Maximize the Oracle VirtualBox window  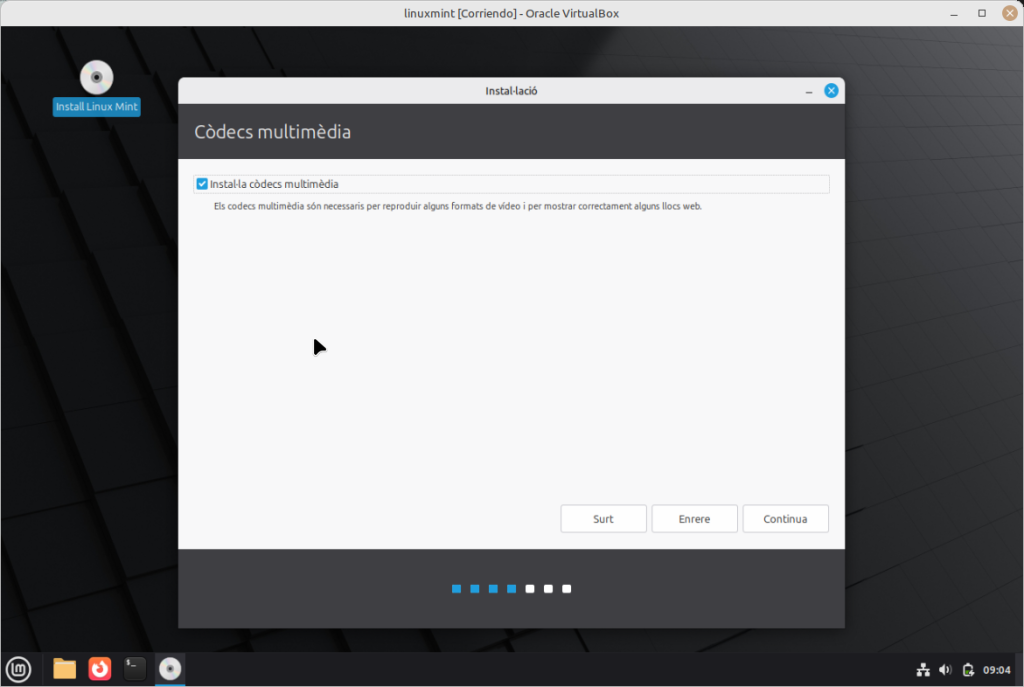click(x=982, y=13)
